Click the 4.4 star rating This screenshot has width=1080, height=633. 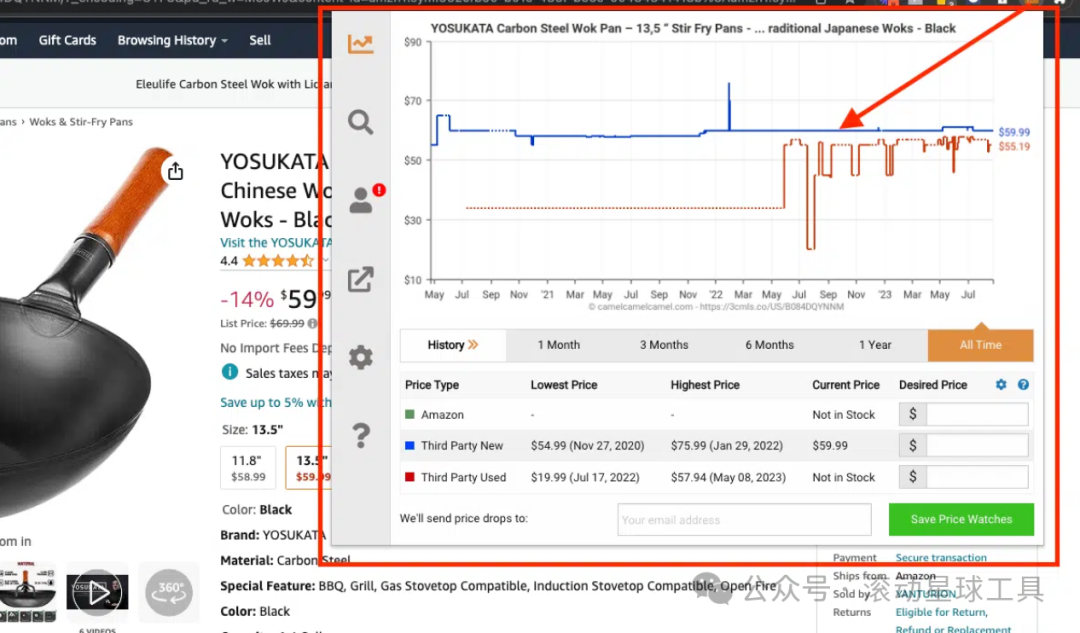pos(267,261)
